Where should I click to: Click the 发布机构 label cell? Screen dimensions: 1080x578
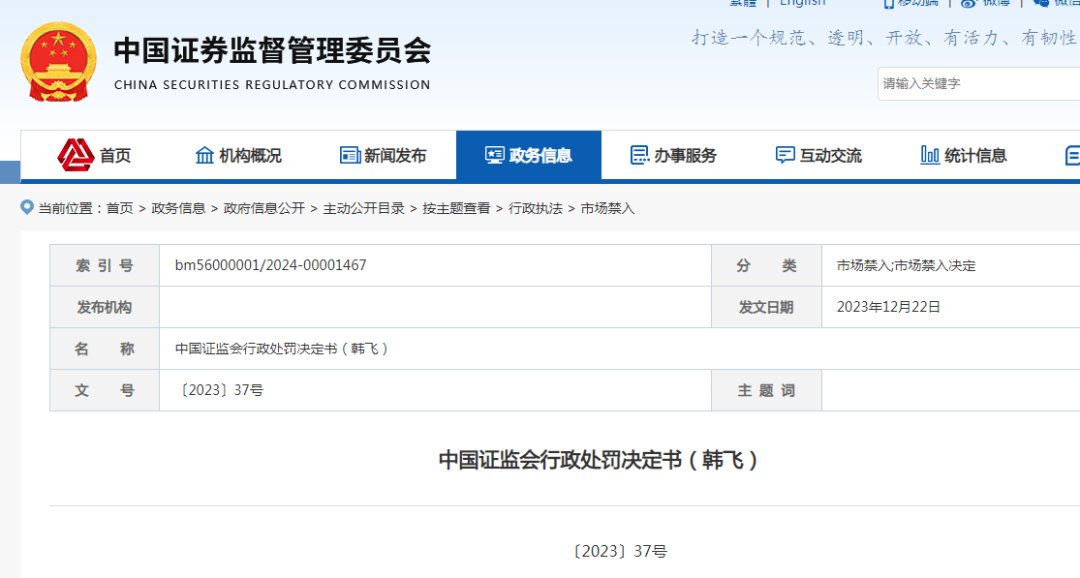click(x=105, y=307)
